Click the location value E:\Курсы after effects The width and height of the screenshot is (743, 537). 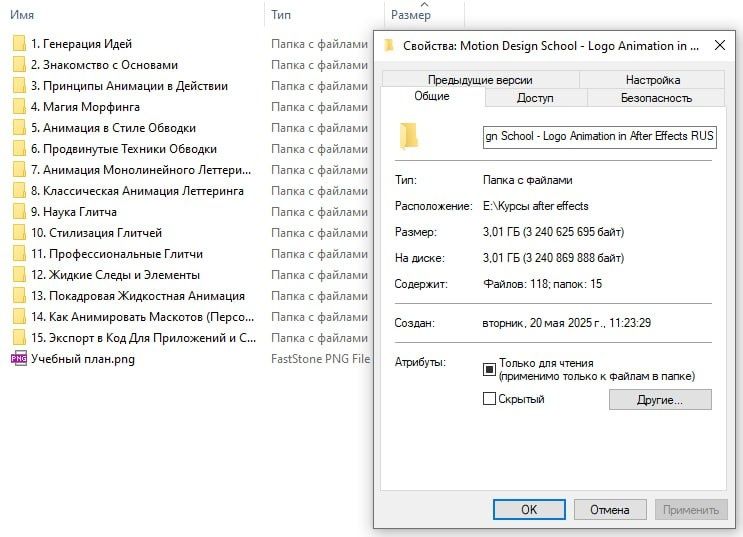coord(535,206)
